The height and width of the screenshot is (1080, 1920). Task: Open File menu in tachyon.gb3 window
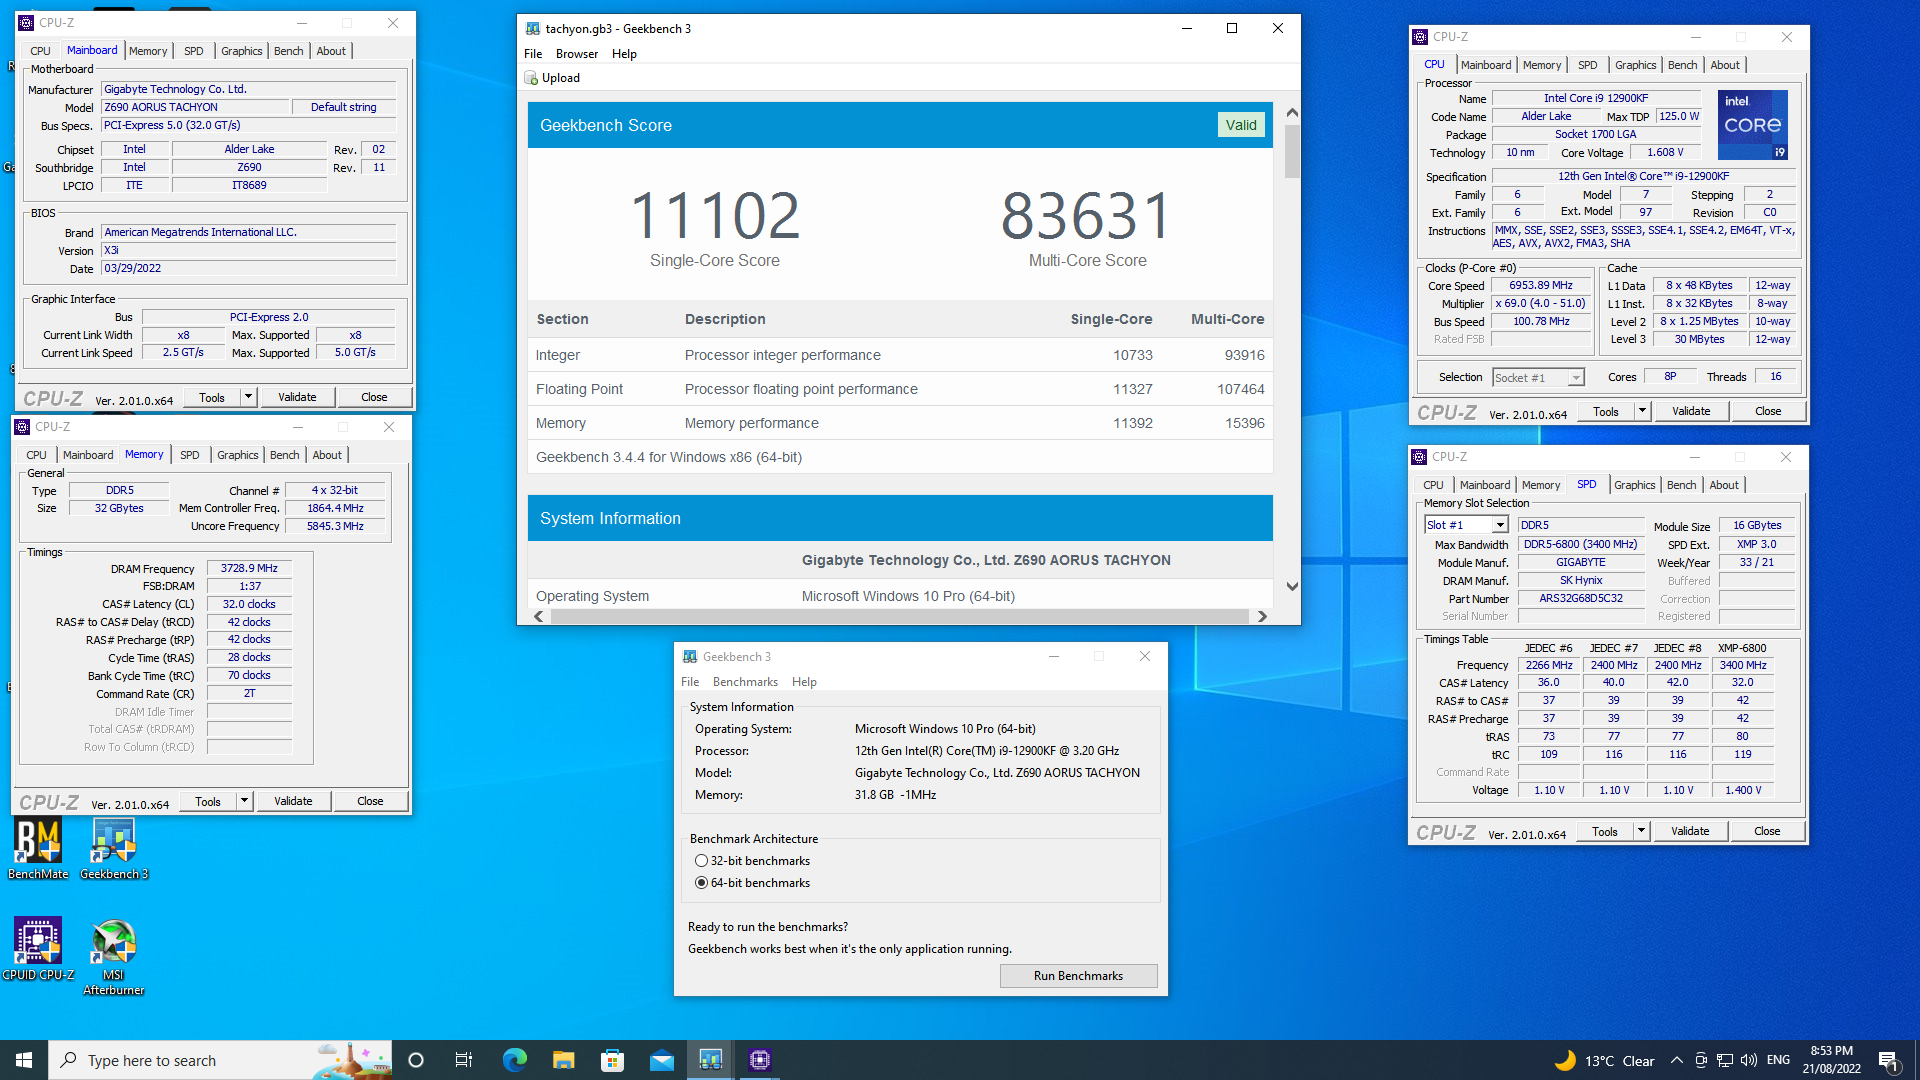533,54
